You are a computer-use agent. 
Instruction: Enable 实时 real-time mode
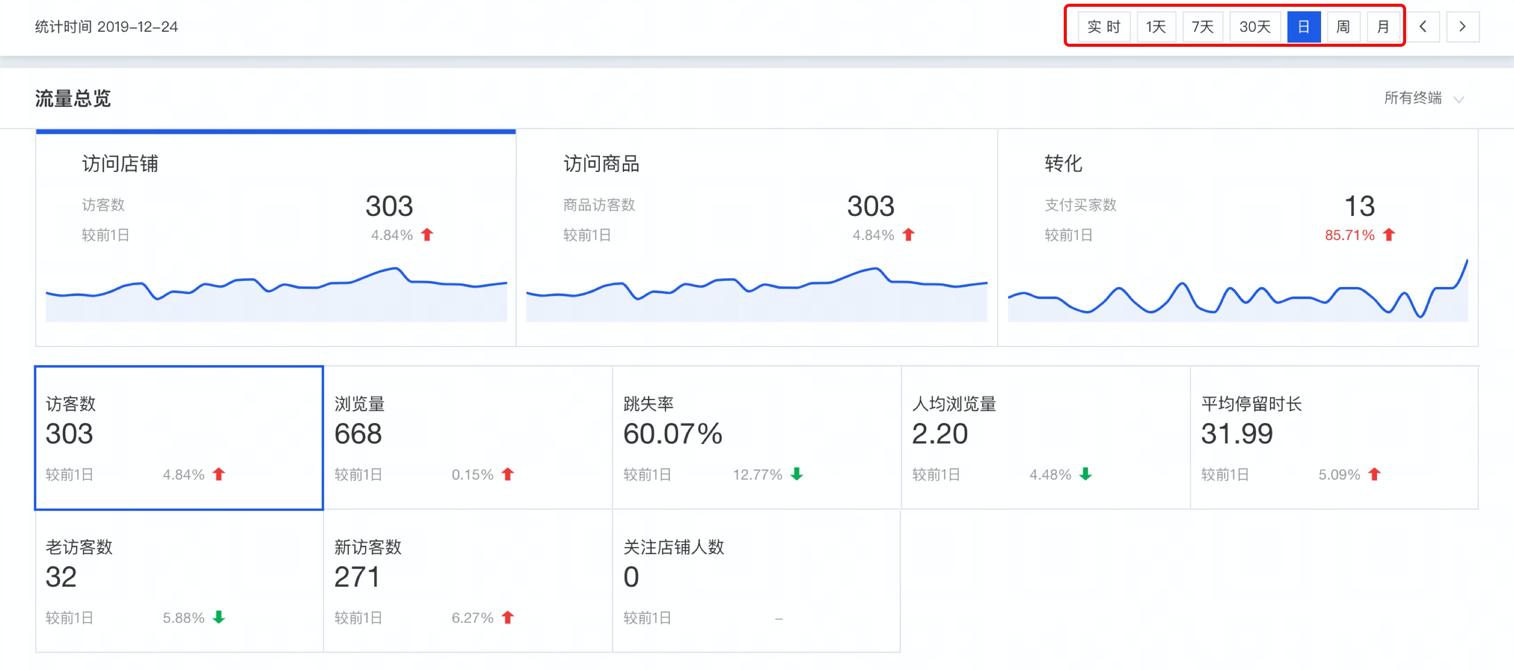click(1101, 27)
